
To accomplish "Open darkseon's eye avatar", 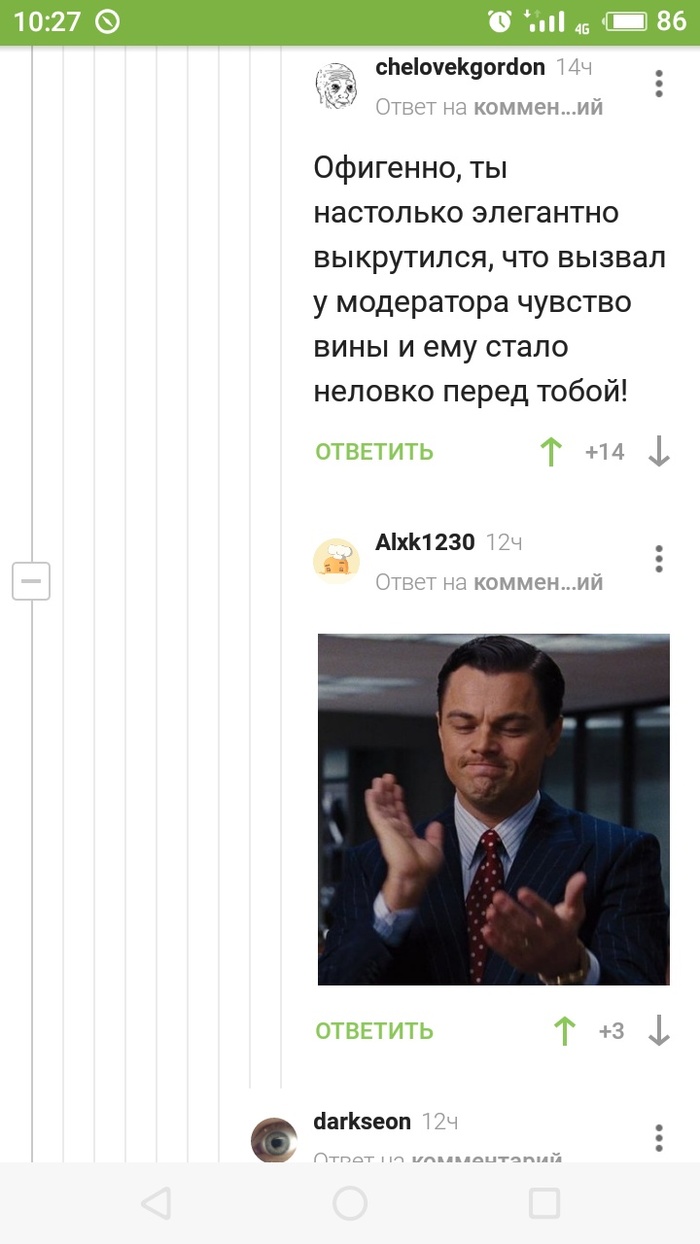I will tap(274, 1139).
